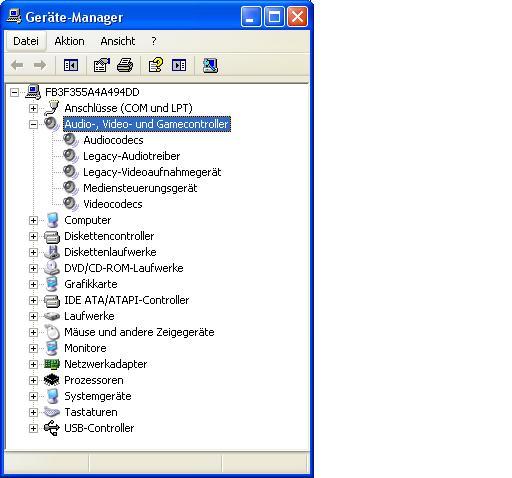Open the Datei menu

tap(26, 41)
